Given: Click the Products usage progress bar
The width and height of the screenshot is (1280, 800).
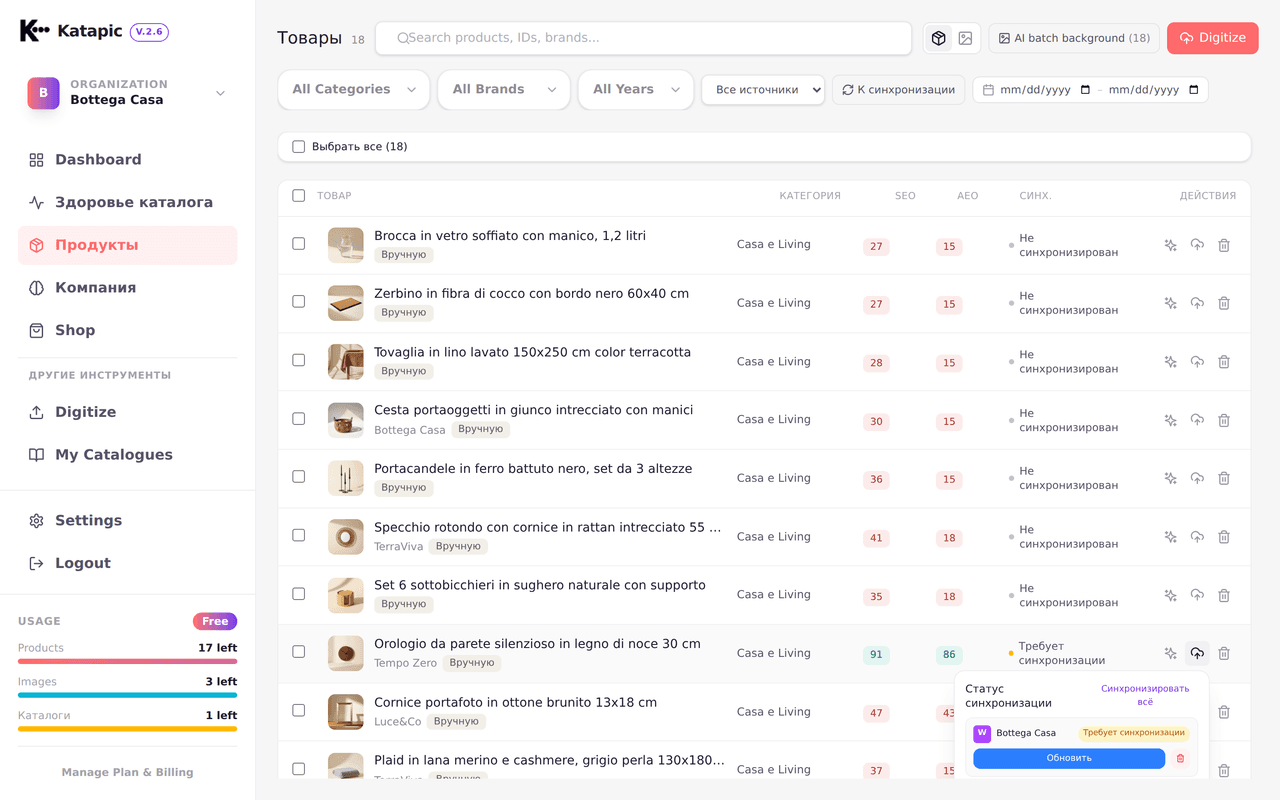Looking at the screenshot, I should 128,662.
